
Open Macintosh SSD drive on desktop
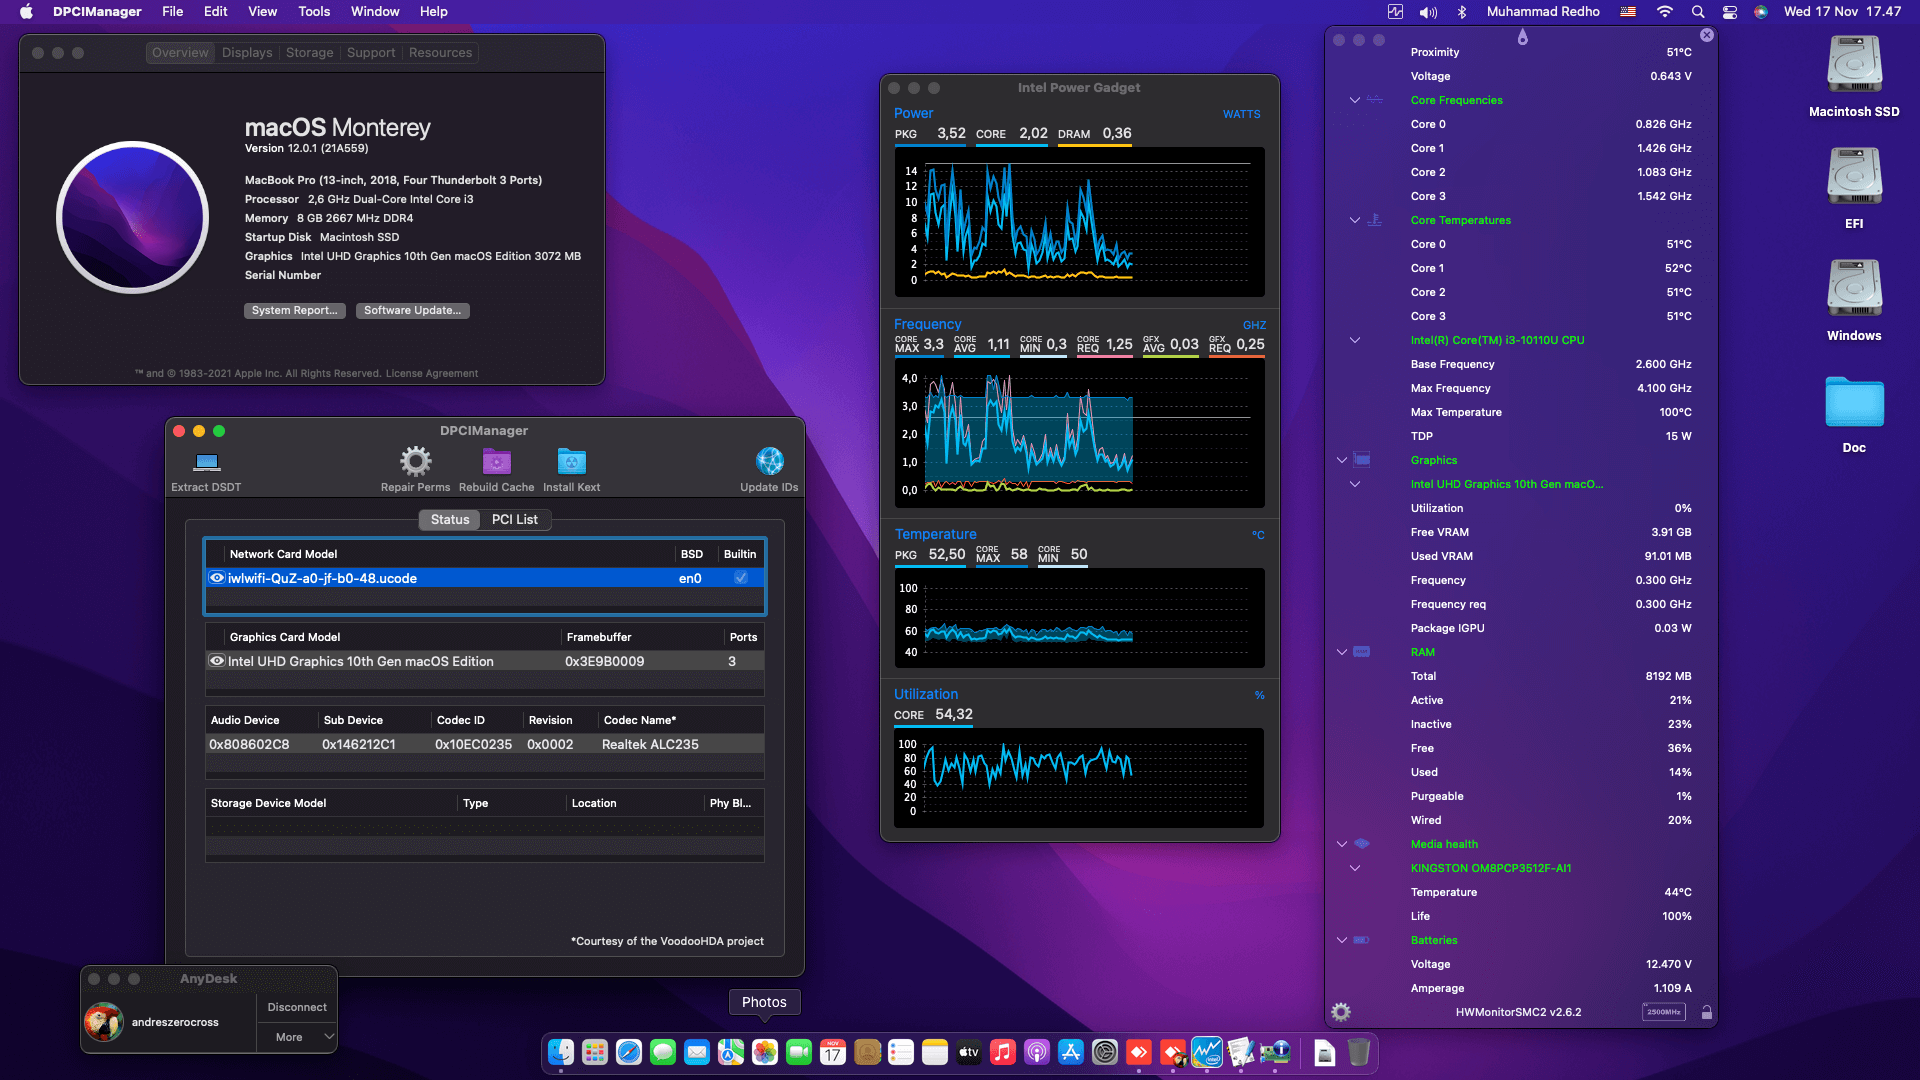click(1854, 65)
